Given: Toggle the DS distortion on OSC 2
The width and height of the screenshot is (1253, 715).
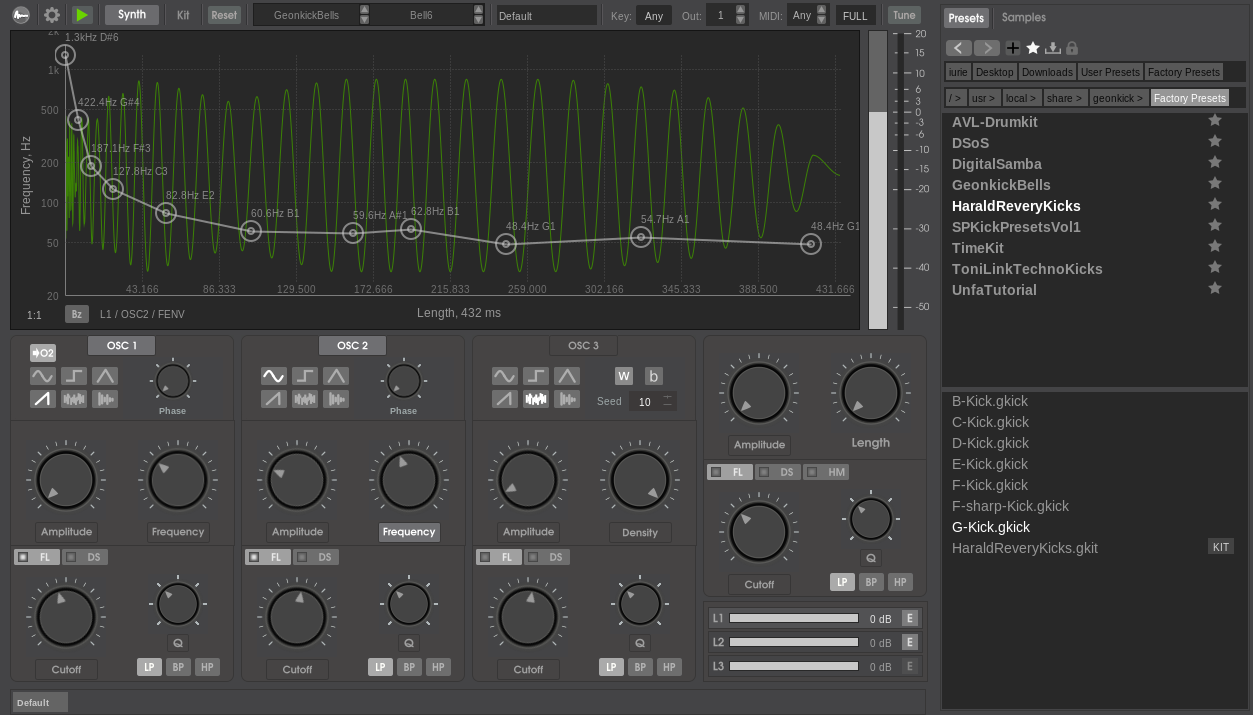Looking at the screenshot, I should [x=316, y=557].
